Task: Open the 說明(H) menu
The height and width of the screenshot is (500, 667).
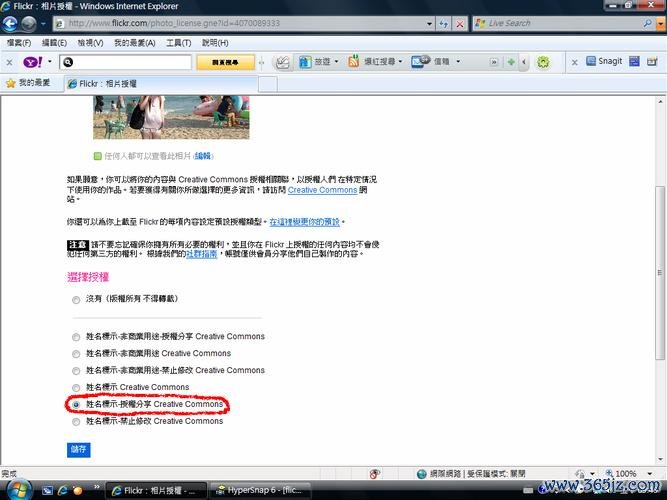Action: click(x=215, y=43)
